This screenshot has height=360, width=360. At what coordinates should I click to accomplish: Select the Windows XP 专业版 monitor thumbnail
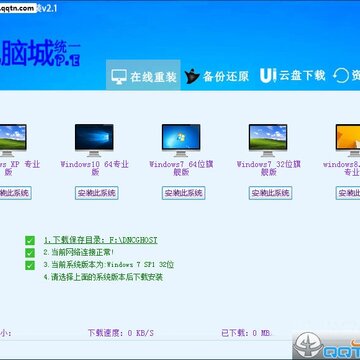pos(12,140)
